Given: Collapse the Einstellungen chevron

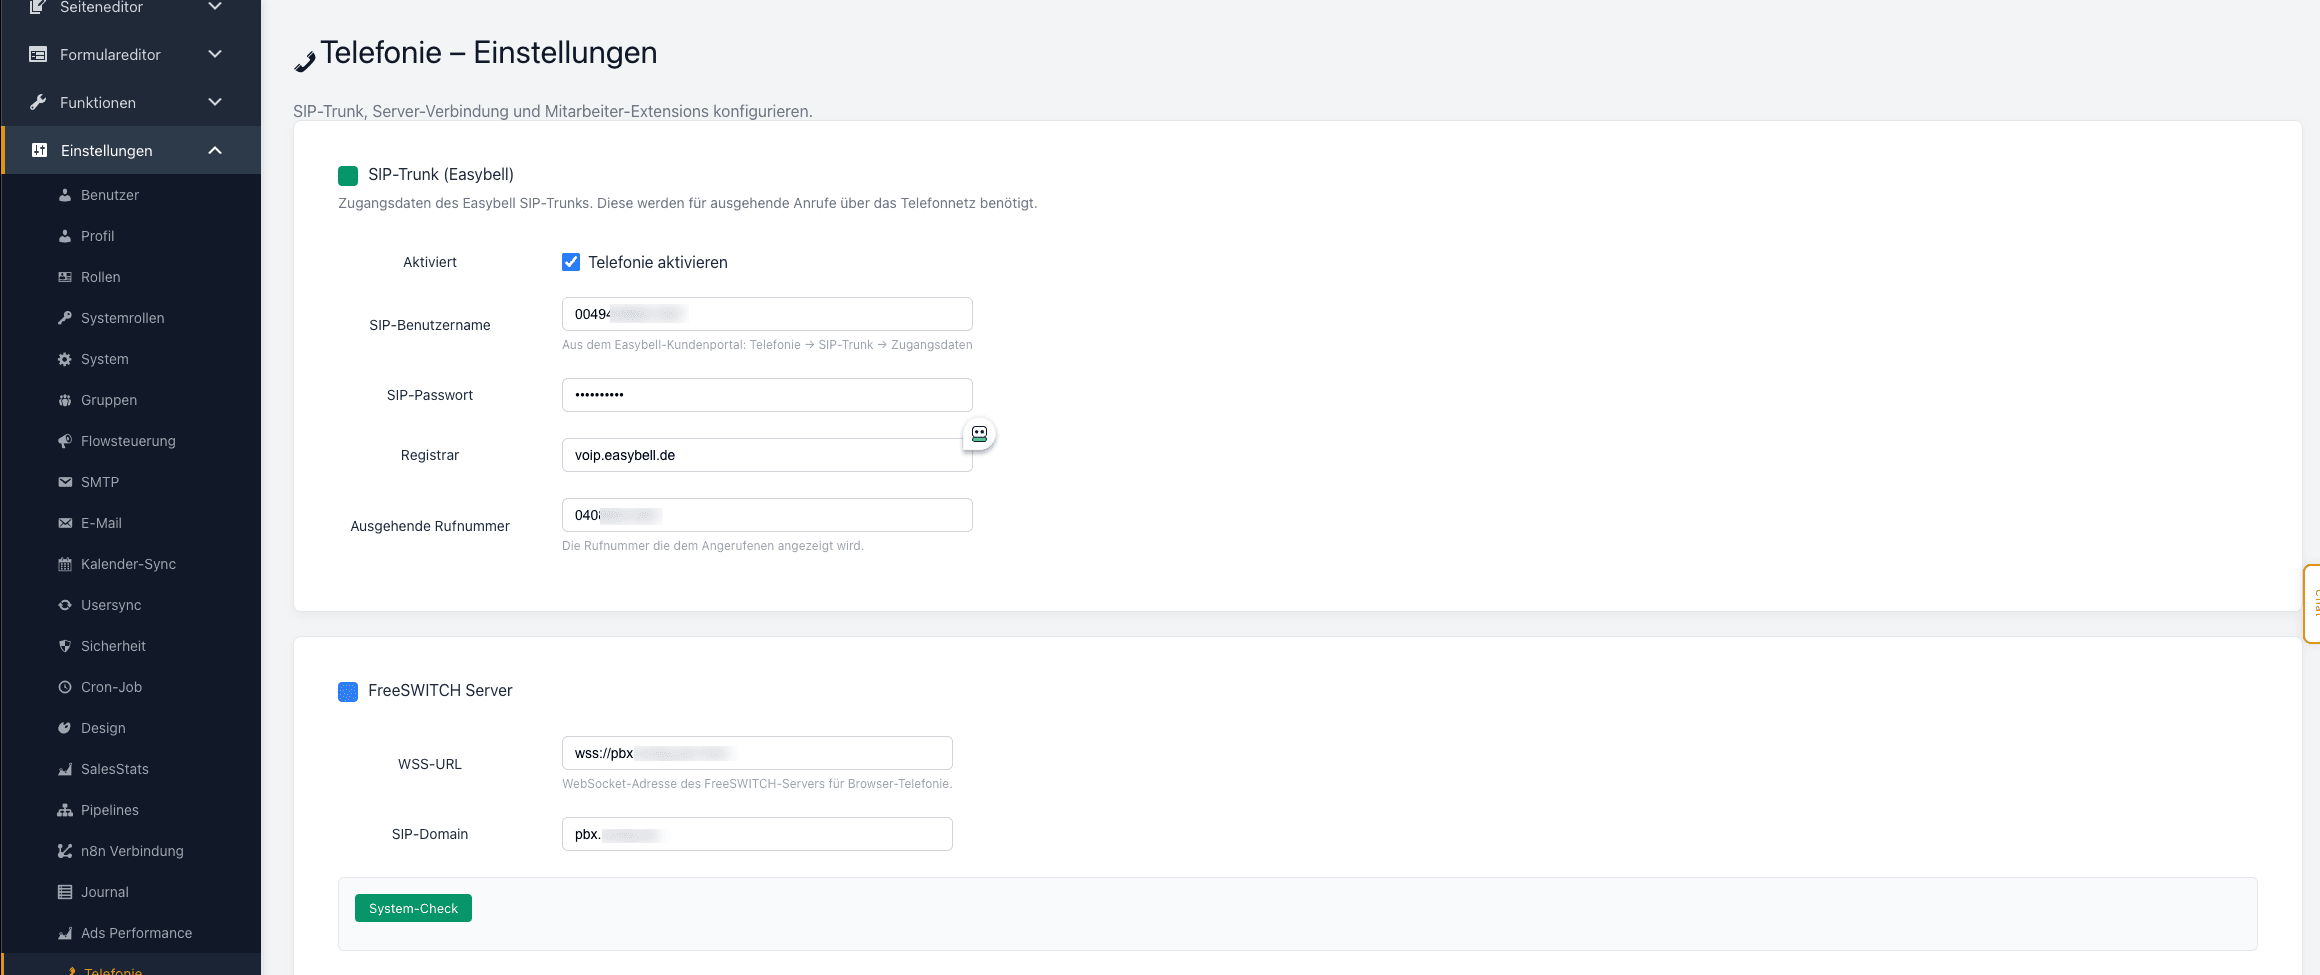Looking at the screenshot, I should pyautogui.click(x=215, y=150).
